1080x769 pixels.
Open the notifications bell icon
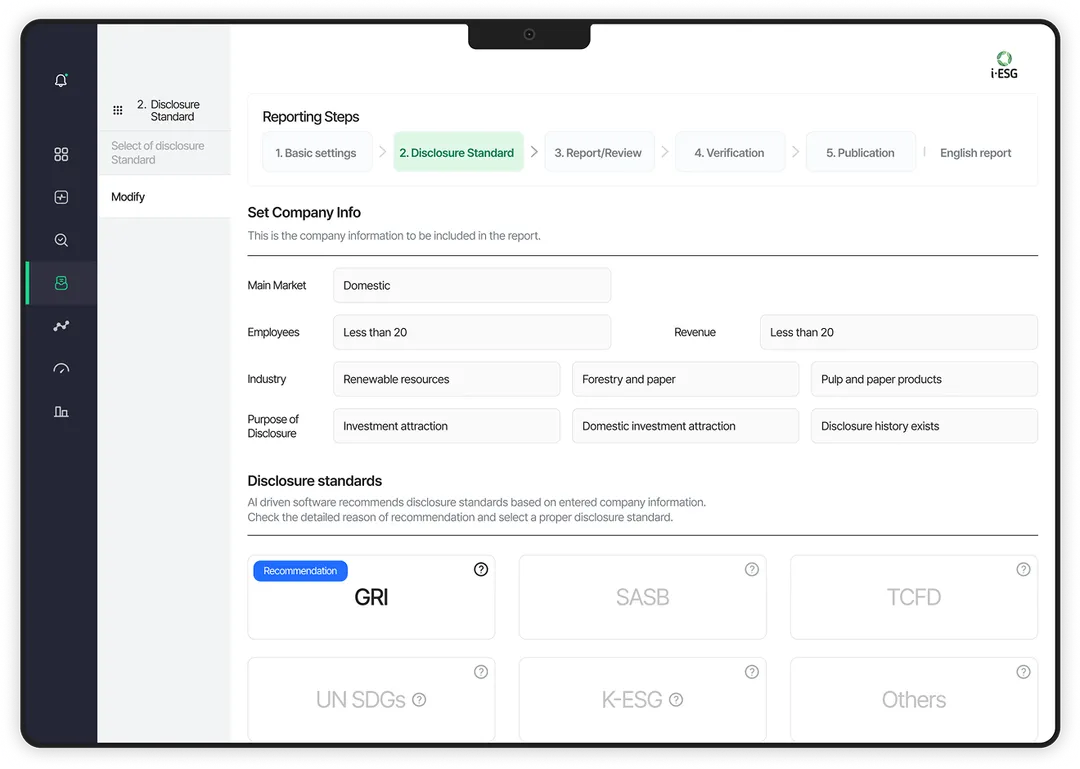[x=61, y=80]
